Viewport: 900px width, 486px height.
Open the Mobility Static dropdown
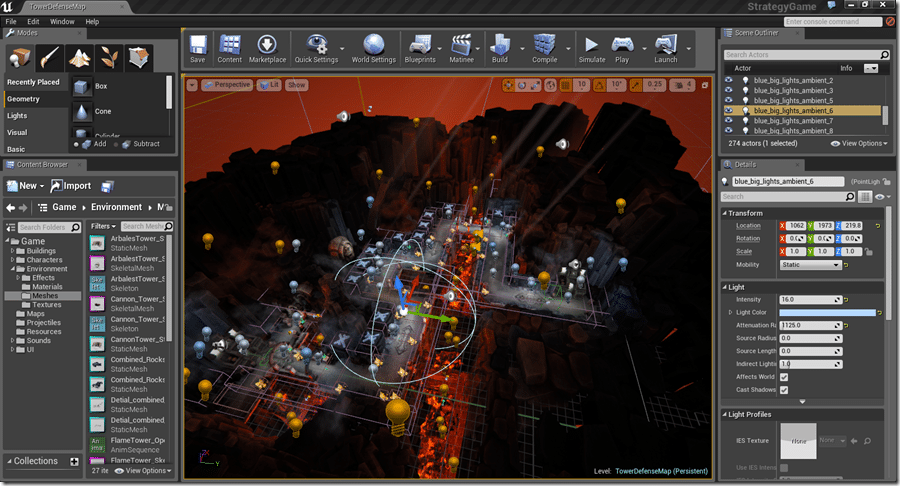810,265
